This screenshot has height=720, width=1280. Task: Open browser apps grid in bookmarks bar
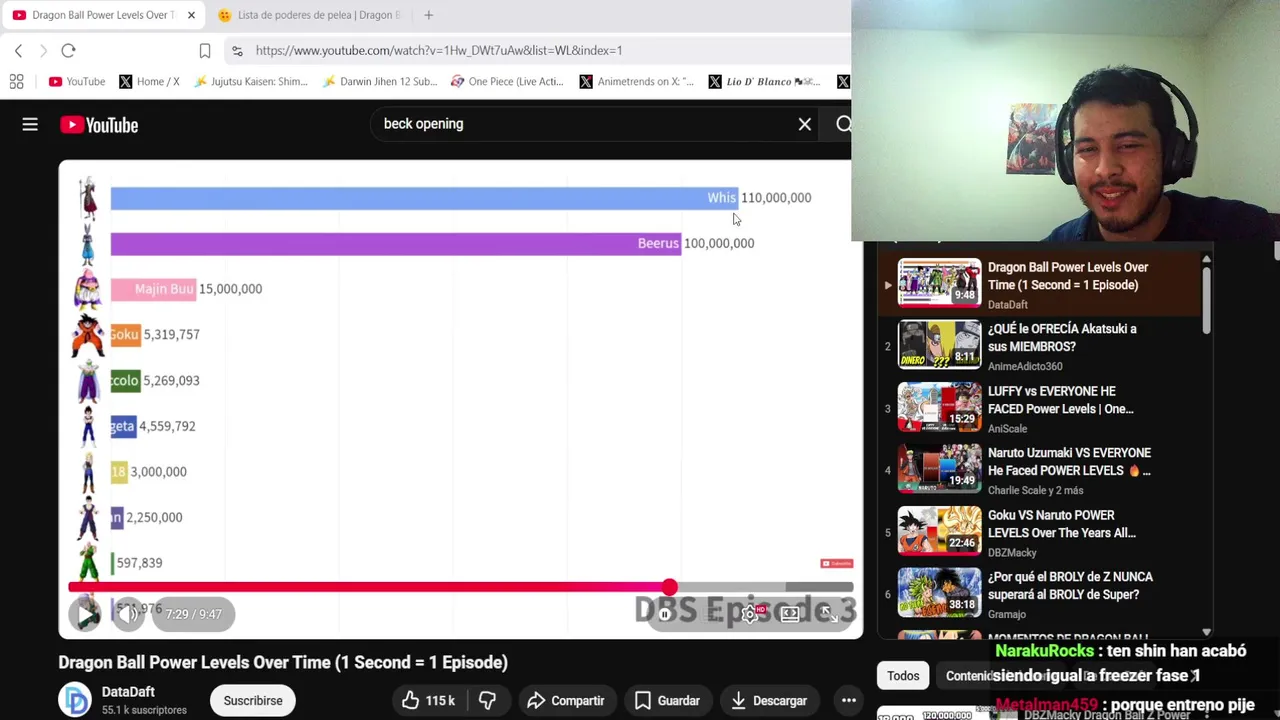(x=16, y=82)
